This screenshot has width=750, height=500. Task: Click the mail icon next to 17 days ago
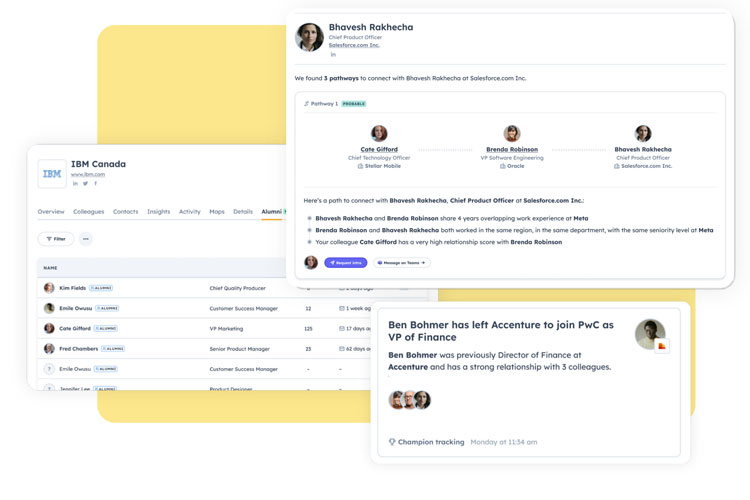tap(342, 329)
